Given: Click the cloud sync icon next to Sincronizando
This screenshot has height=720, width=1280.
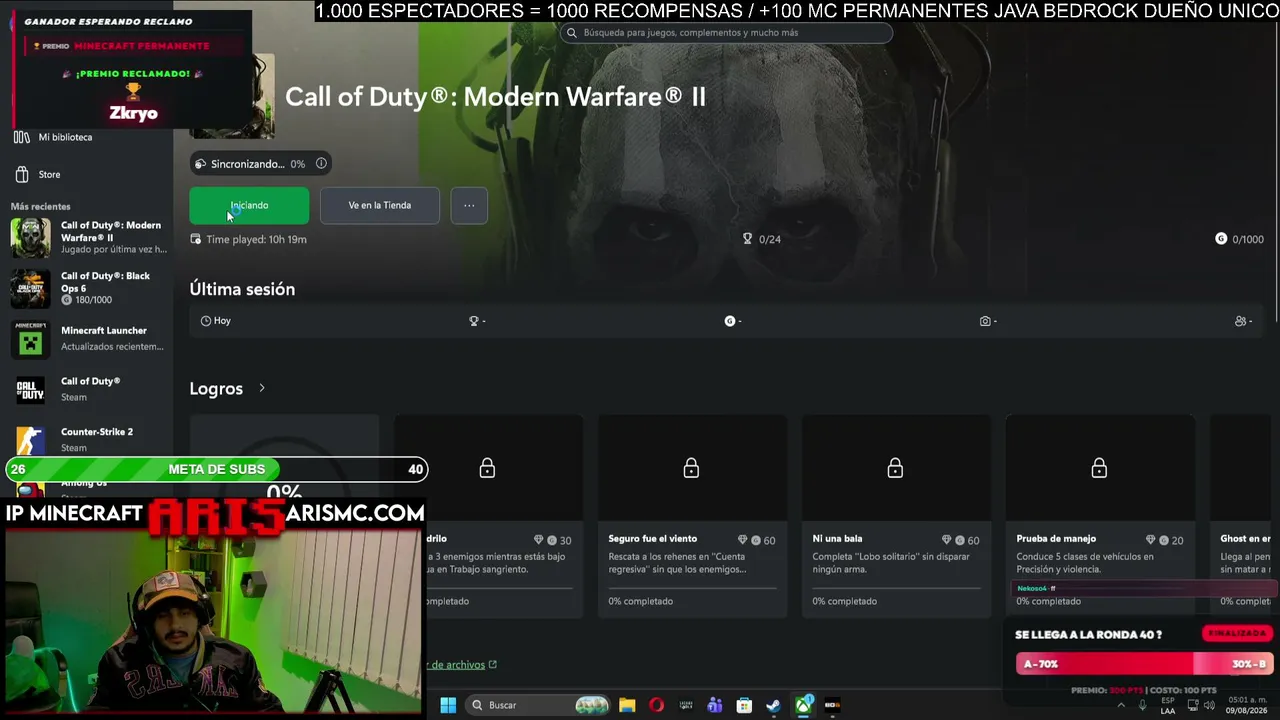Looking at the screenshot, I should pyautogui.click(x=201, y=164).
